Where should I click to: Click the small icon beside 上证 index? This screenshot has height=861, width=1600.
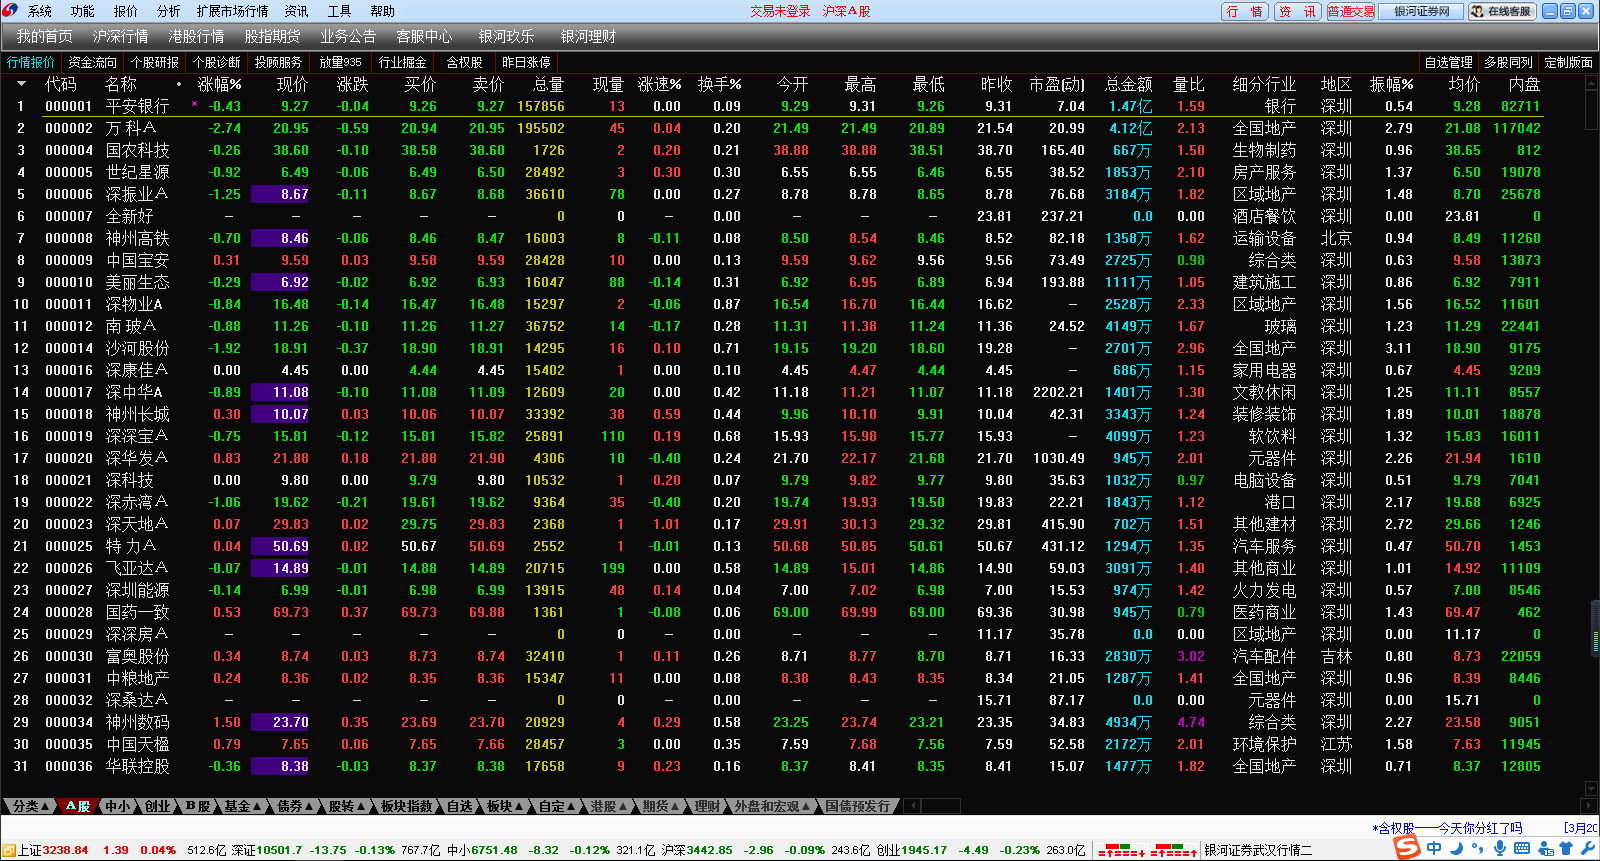[x=9, y=850]
